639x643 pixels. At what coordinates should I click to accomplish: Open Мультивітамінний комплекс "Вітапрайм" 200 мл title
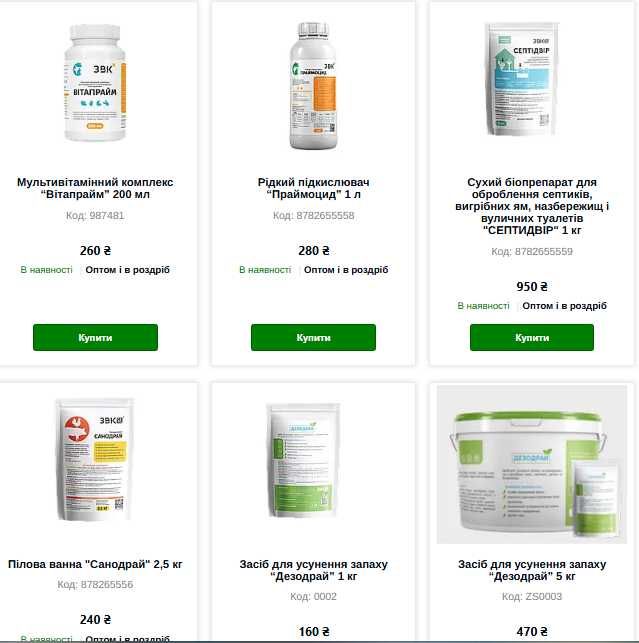95,188
